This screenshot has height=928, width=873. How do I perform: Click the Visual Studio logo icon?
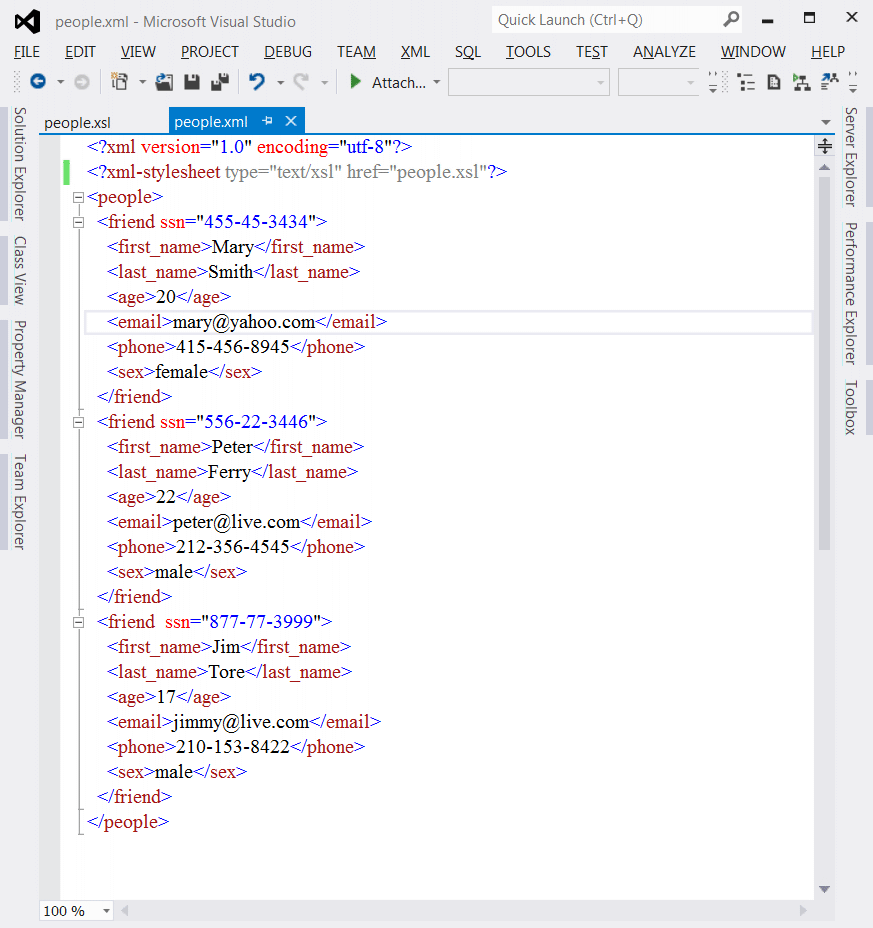(27, 21)
